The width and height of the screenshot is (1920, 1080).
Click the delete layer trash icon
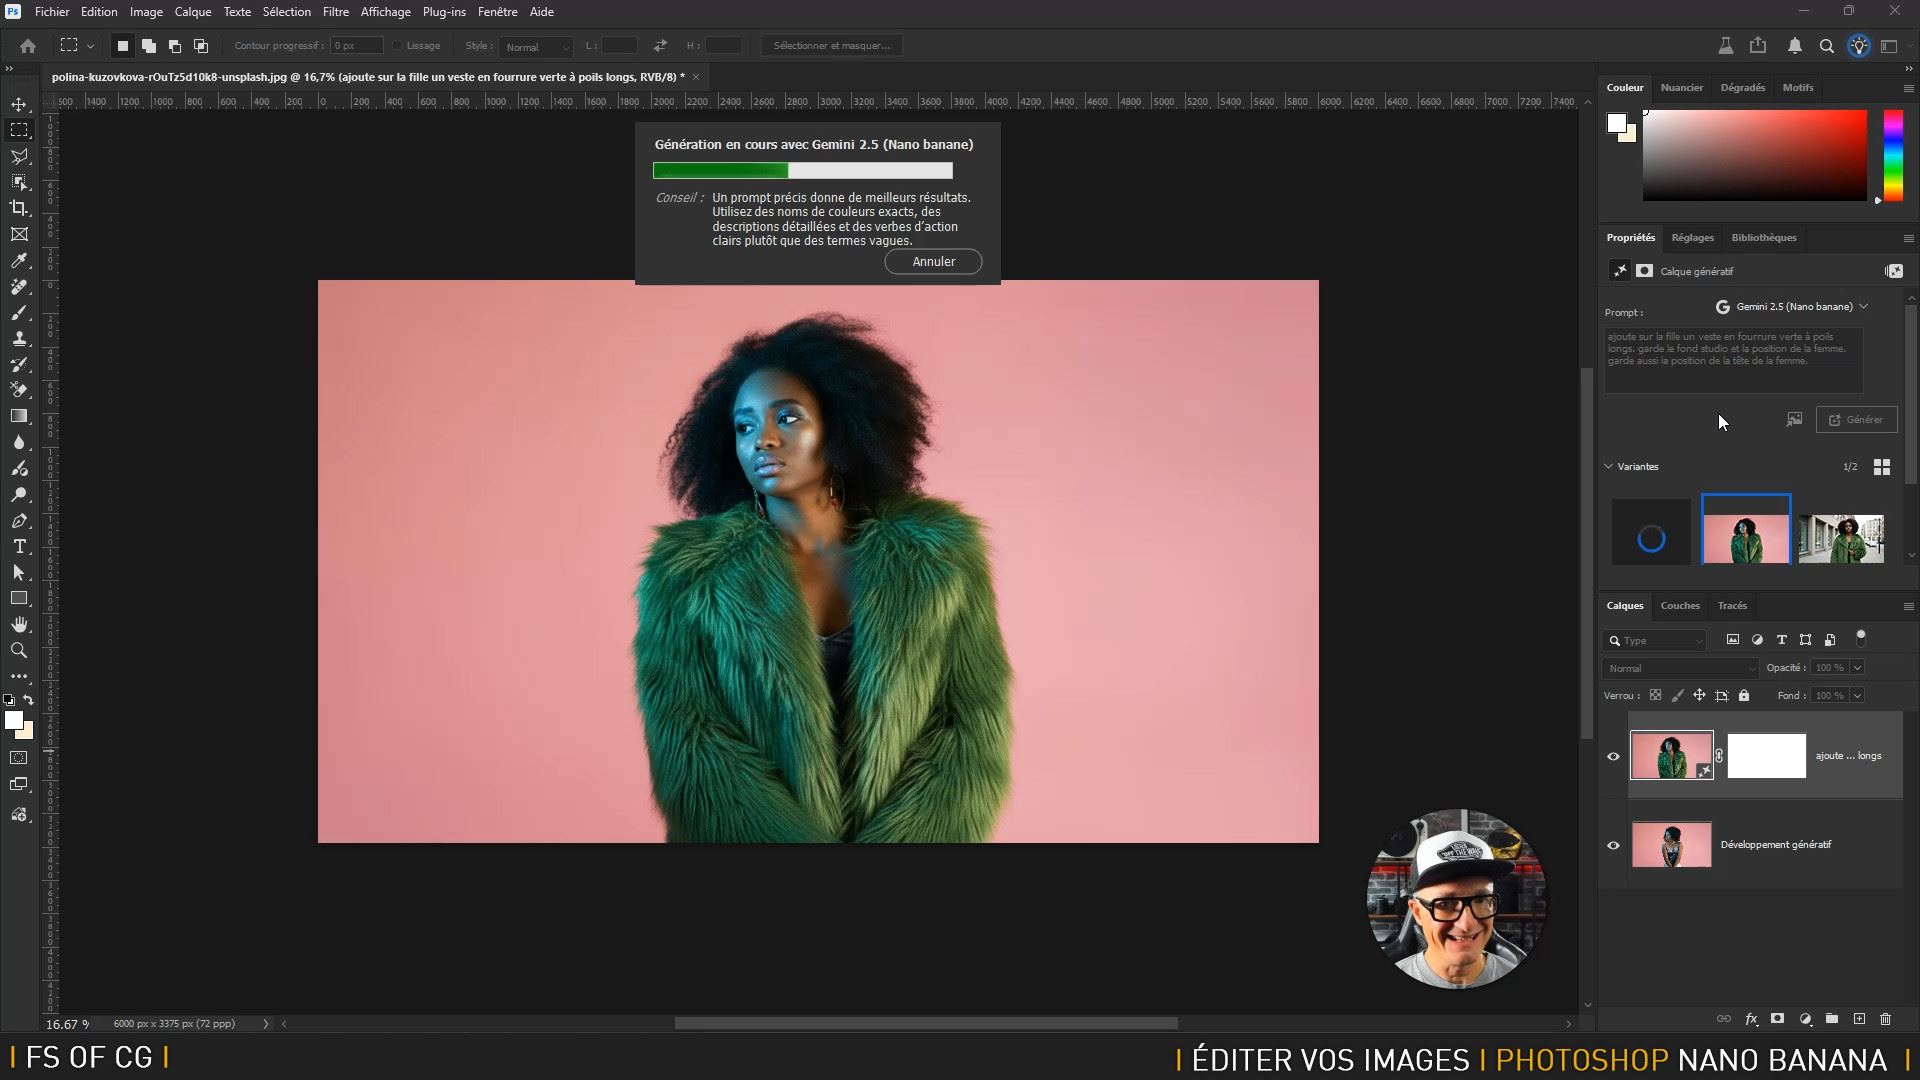[x=1886, y=1019]
